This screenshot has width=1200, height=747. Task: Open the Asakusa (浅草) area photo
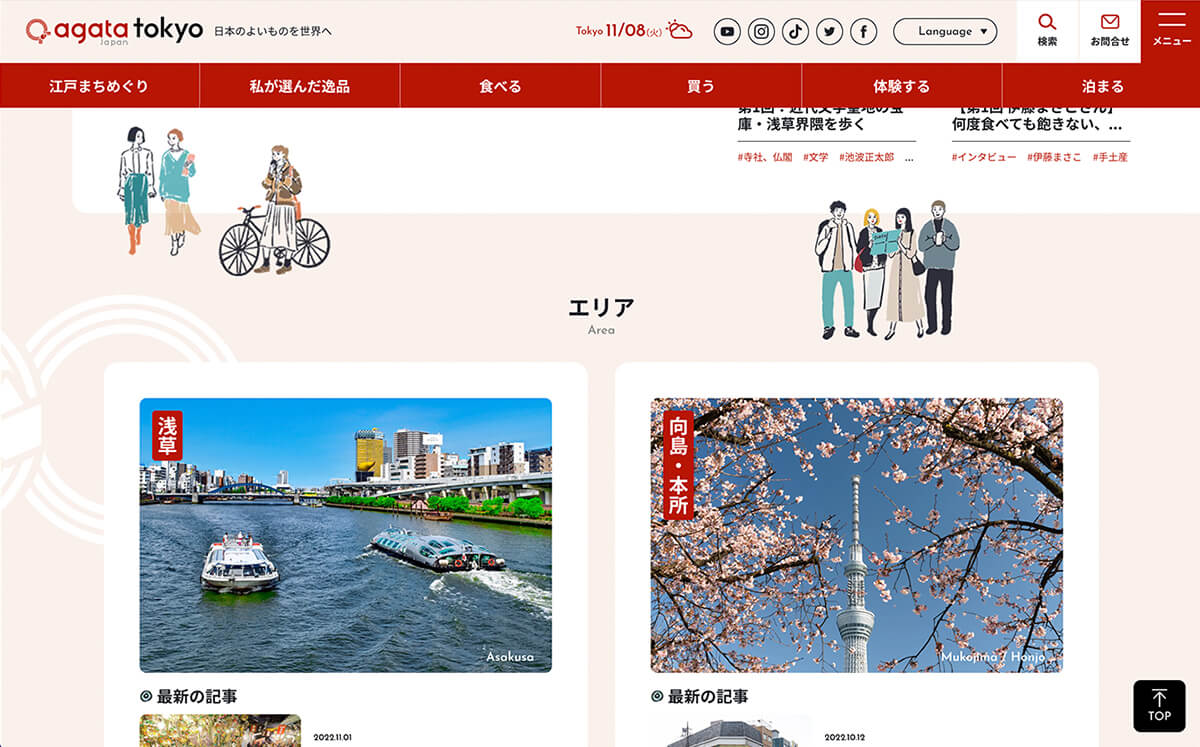coord(345,535)
